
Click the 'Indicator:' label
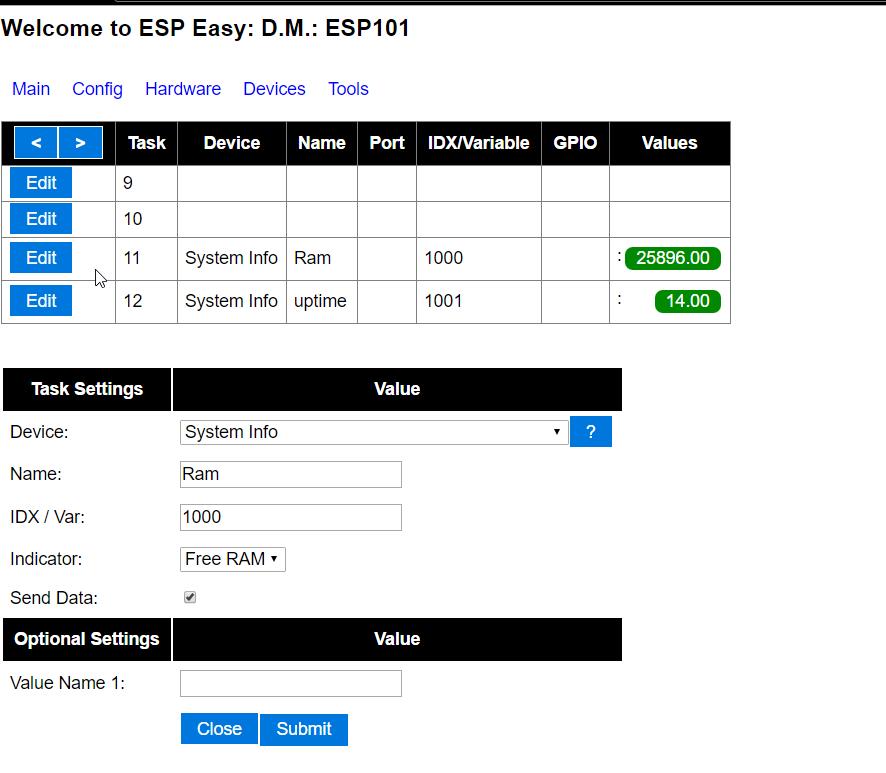point(46,559)
